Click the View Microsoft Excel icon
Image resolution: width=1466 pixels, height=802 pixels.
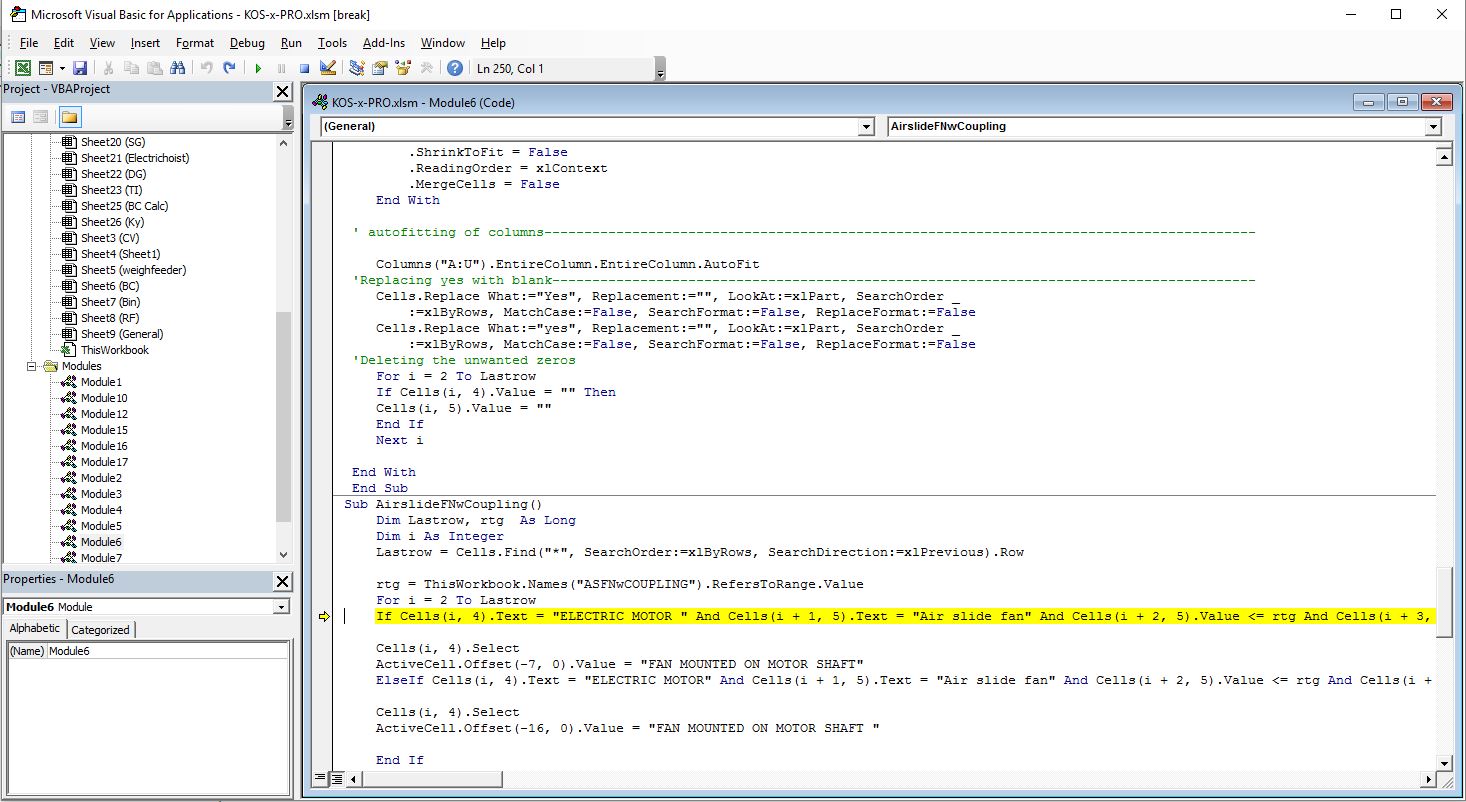(22, 68)
